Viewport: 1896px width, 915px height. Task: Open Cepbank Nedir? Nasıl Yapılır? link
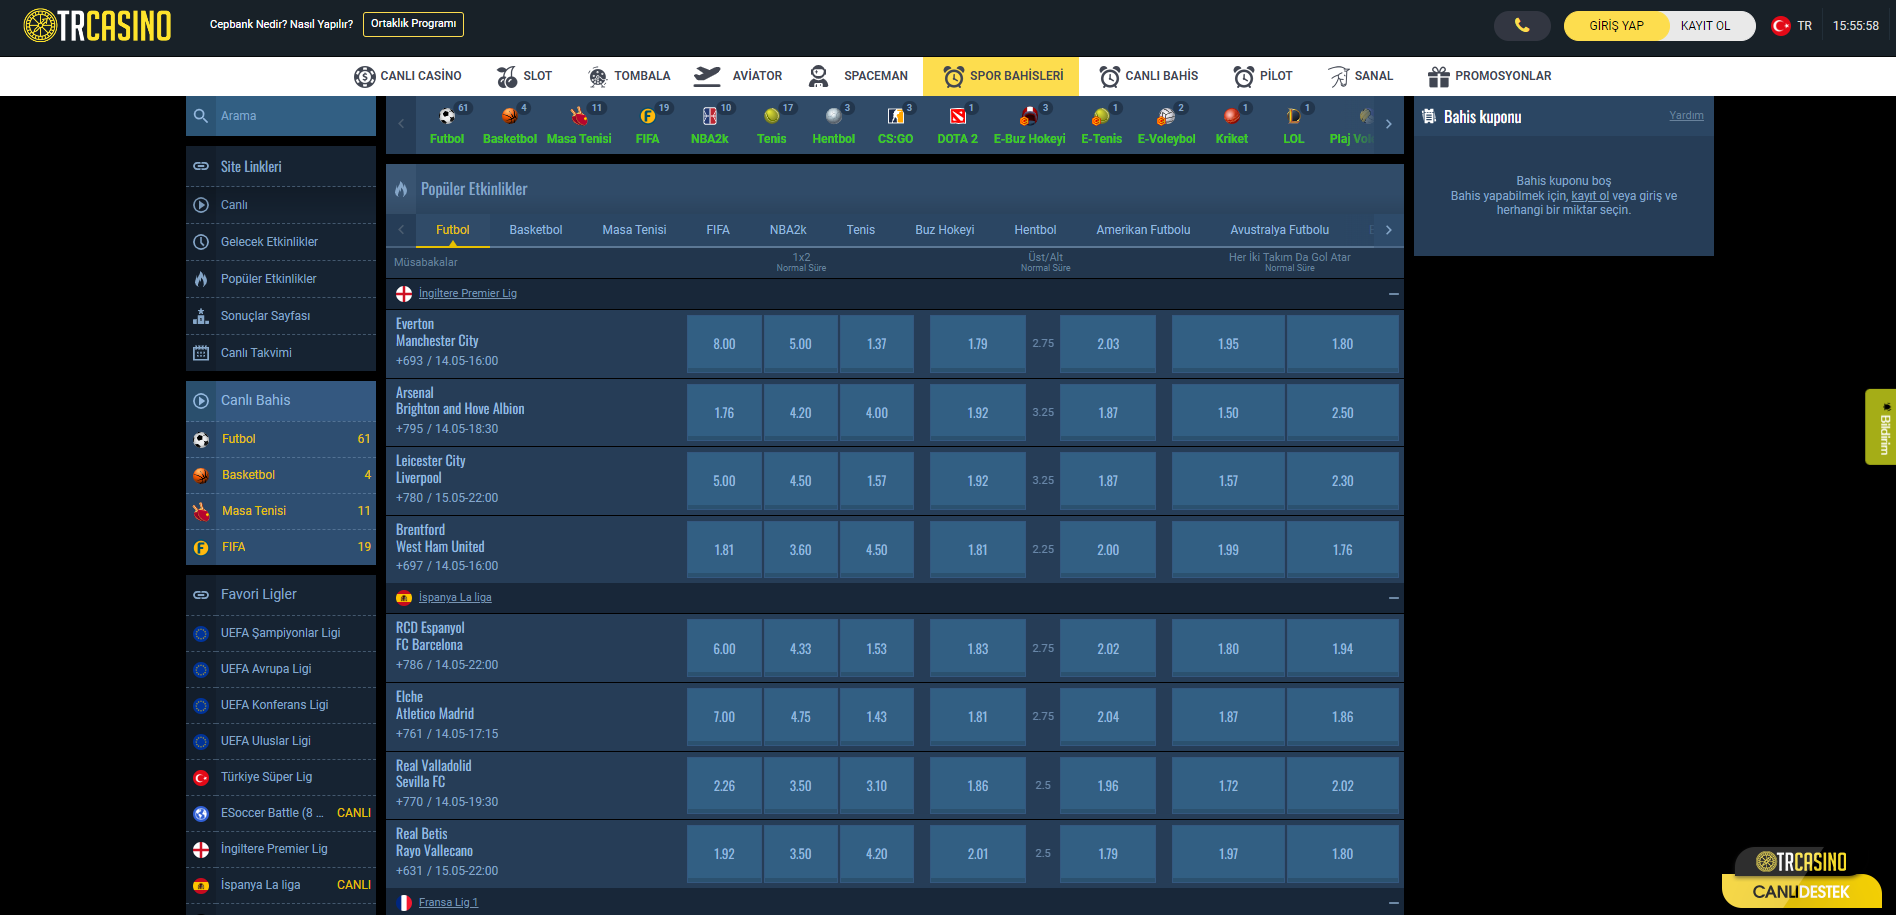click(x=281, y=24)
